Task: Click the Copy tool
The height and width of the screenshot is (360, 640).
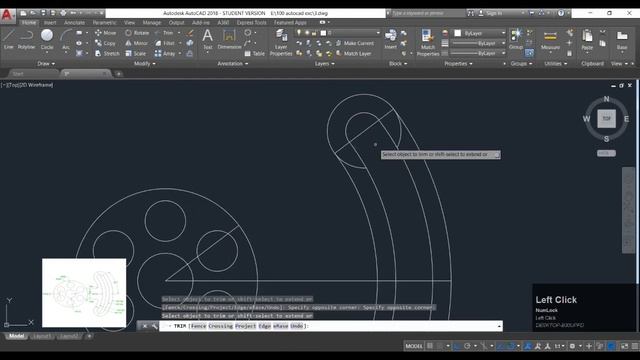Action: pos(105,43)
